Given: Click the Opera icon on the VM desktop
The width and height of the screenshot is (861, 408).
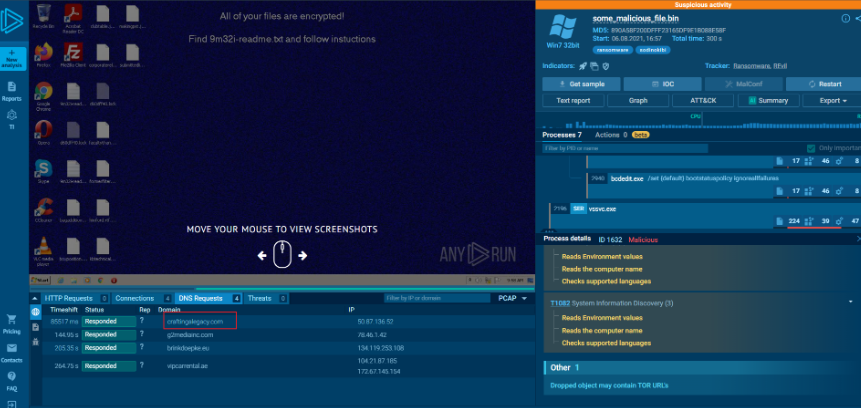Looking at the screenshot, I should (43, 132).
